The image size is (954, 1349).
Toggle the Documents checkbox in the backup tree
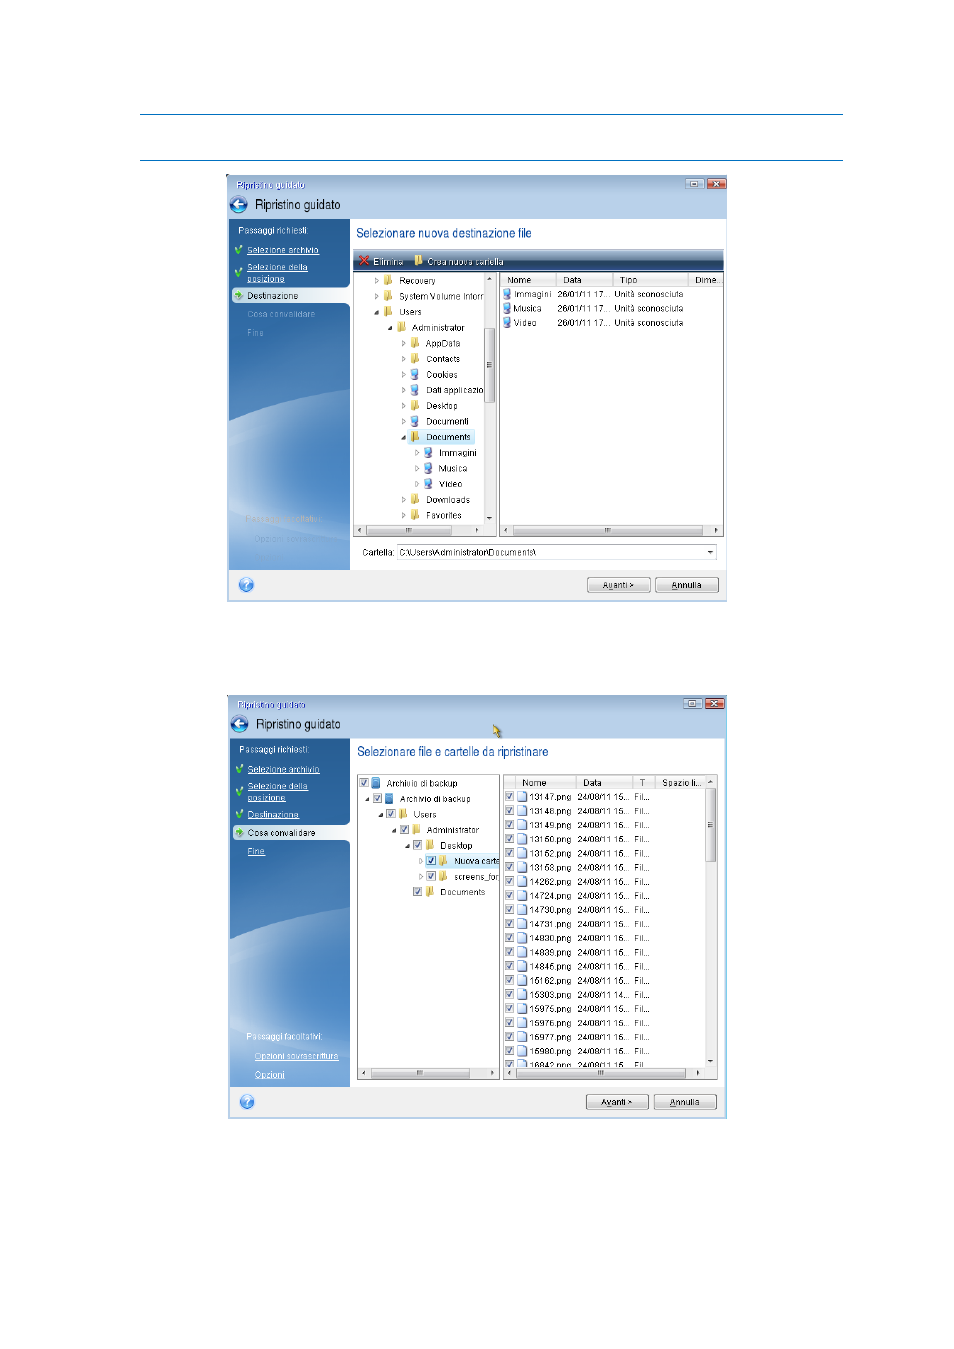417,892
